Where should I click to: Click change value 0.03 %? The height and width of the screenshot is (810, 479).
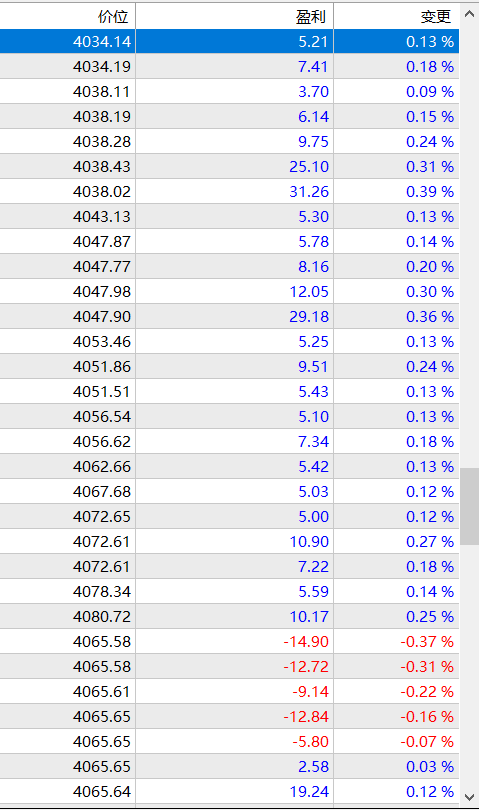[430, 767]
